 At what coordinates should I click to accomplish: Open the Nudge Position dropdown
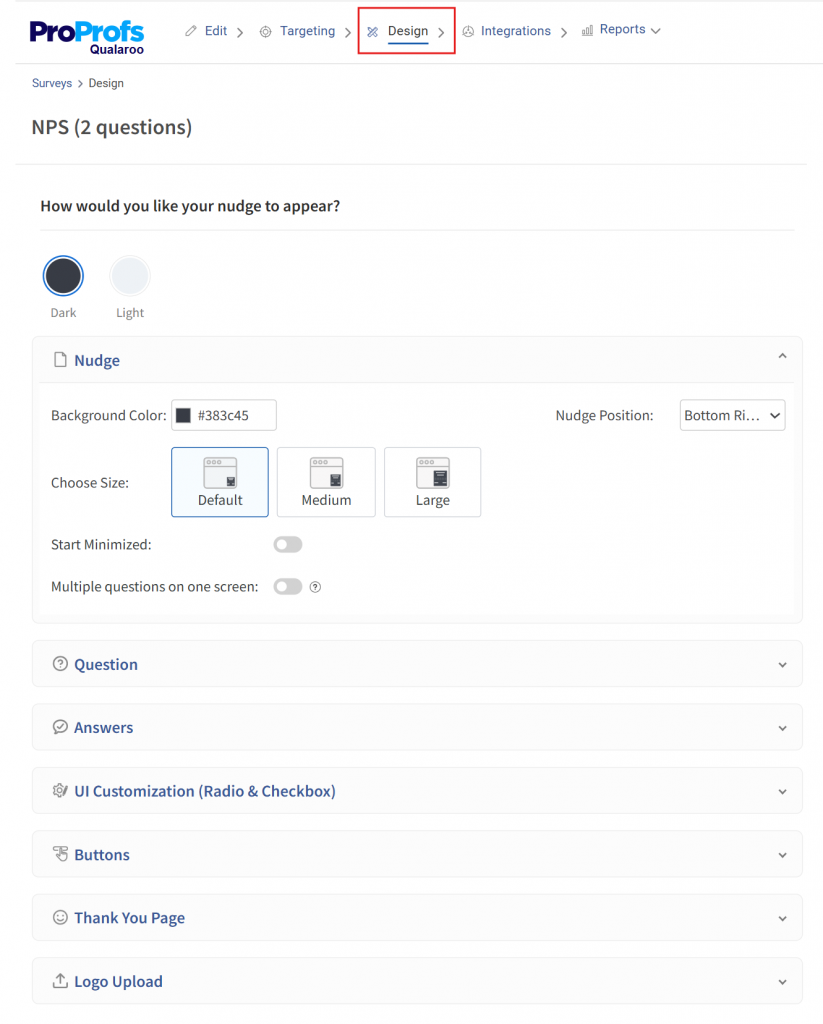tap(732, 415)
